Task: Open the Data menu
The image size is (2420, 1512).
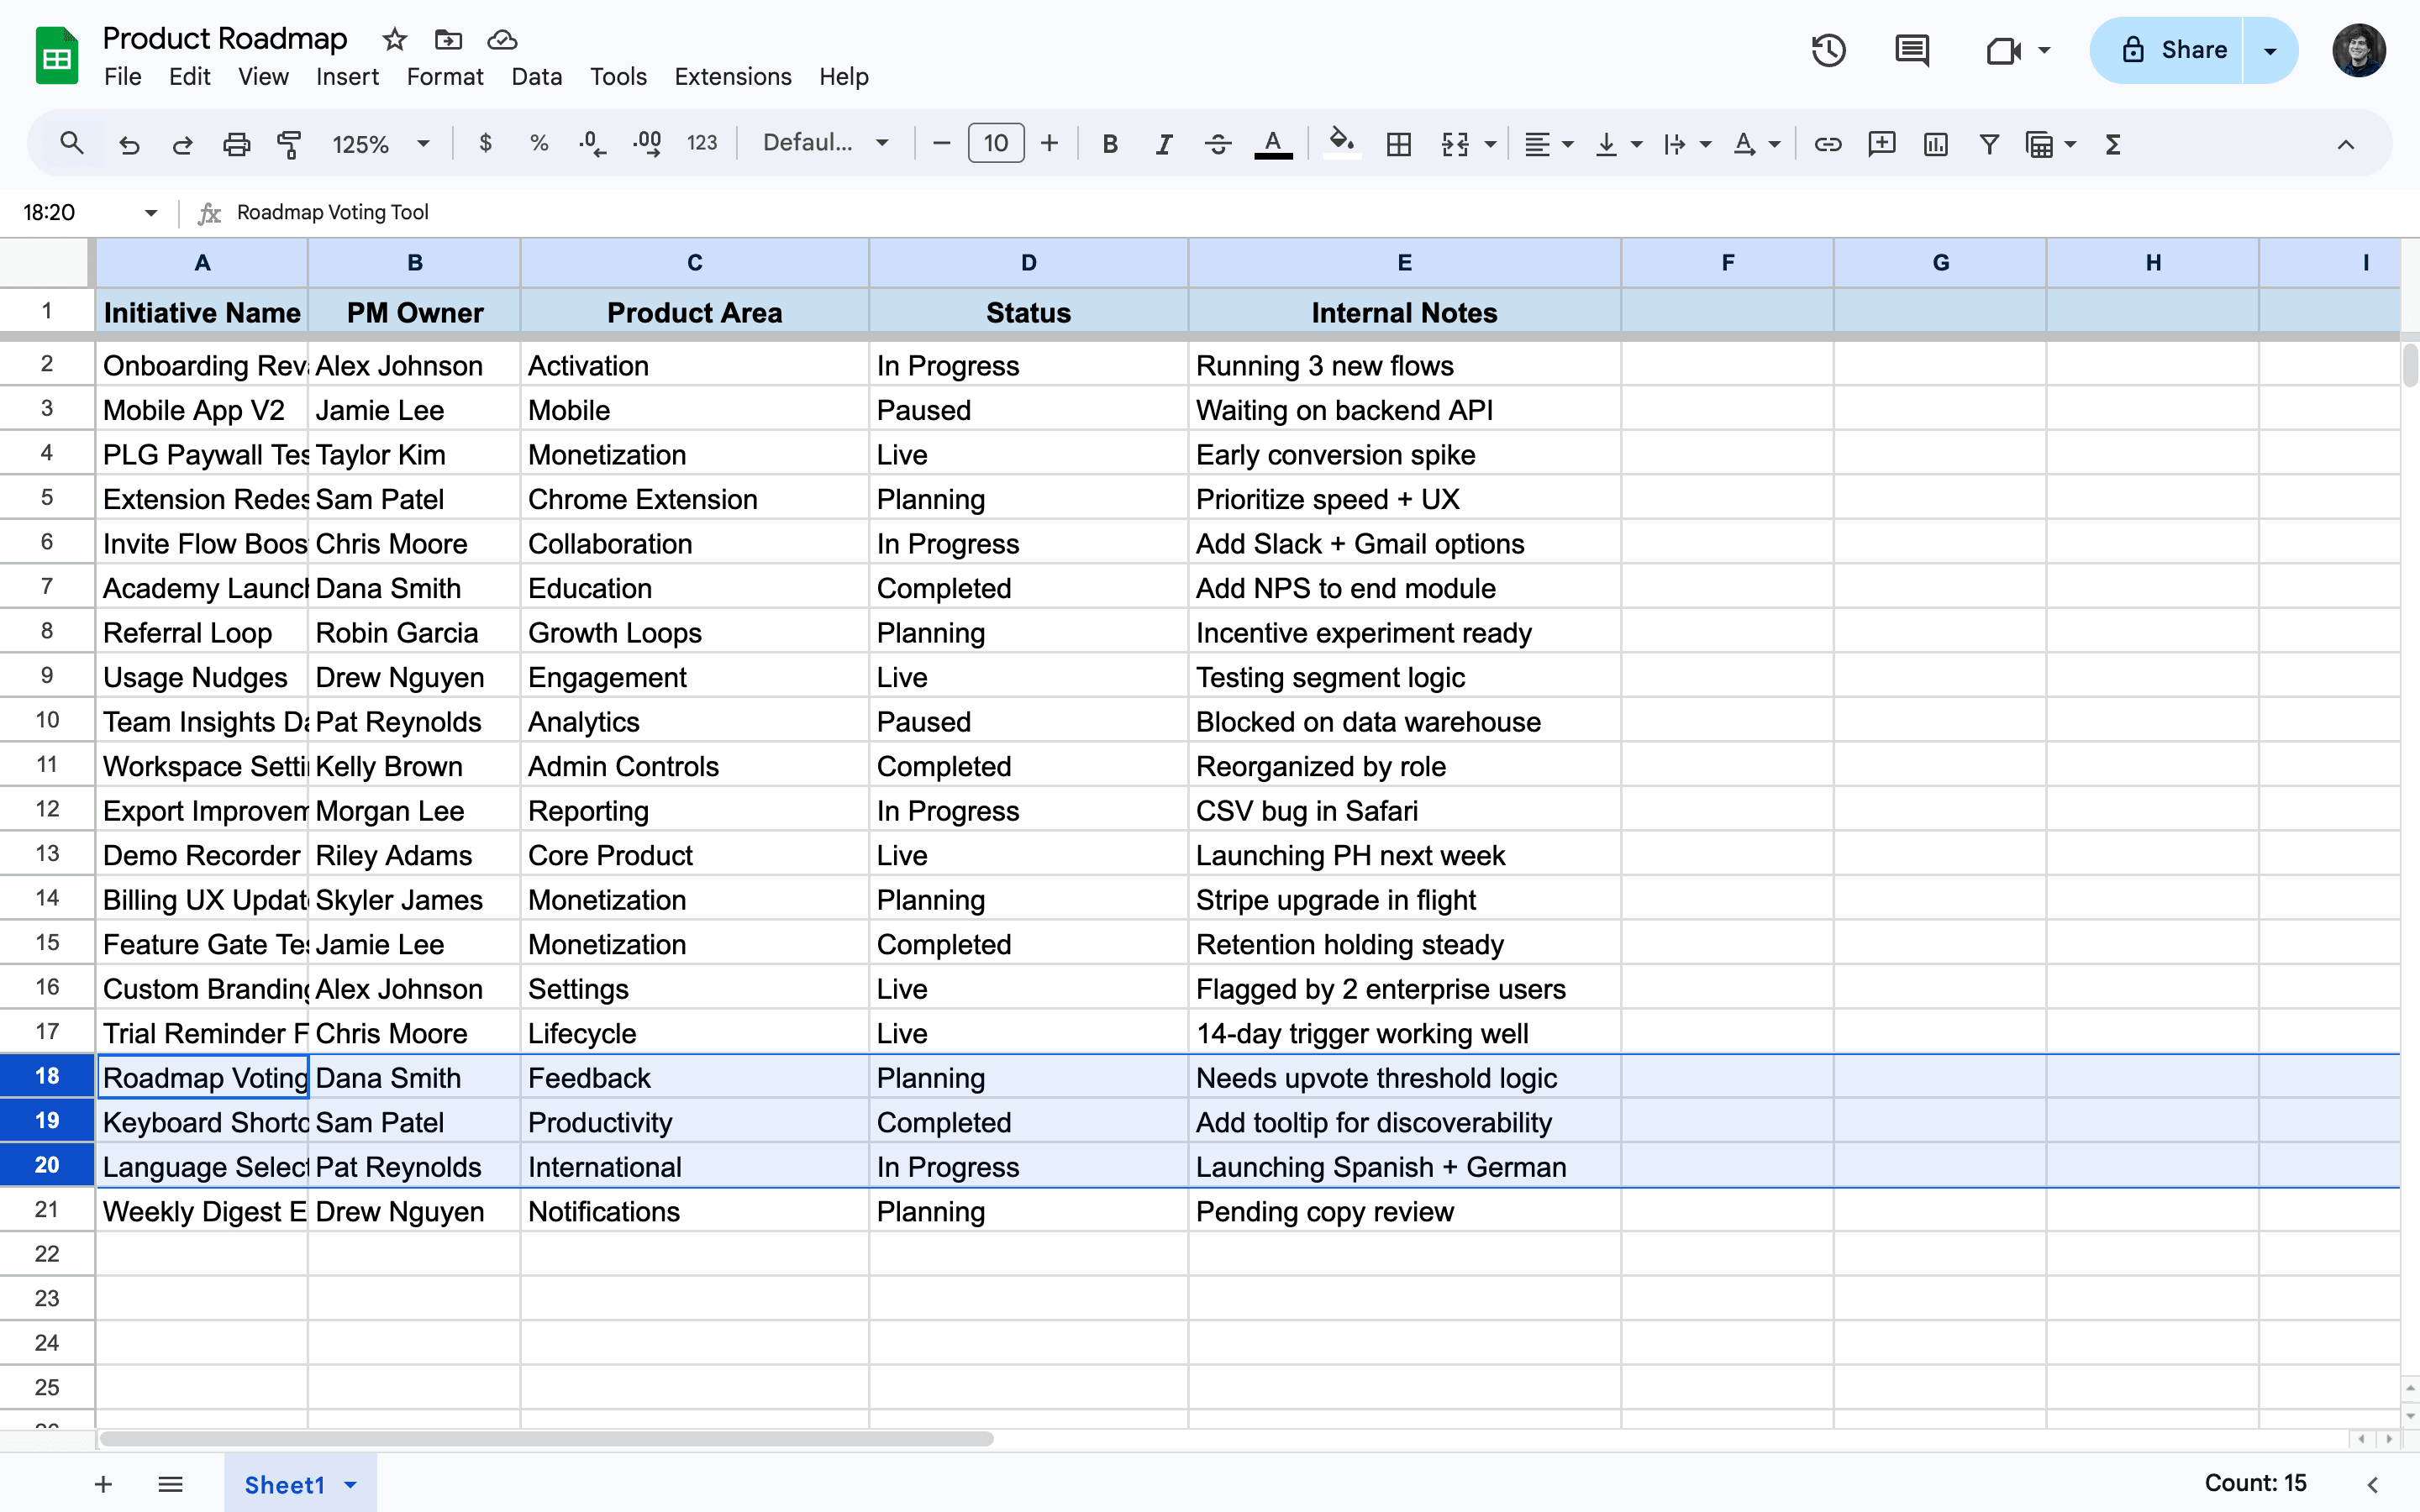Action: coord(537,77)
